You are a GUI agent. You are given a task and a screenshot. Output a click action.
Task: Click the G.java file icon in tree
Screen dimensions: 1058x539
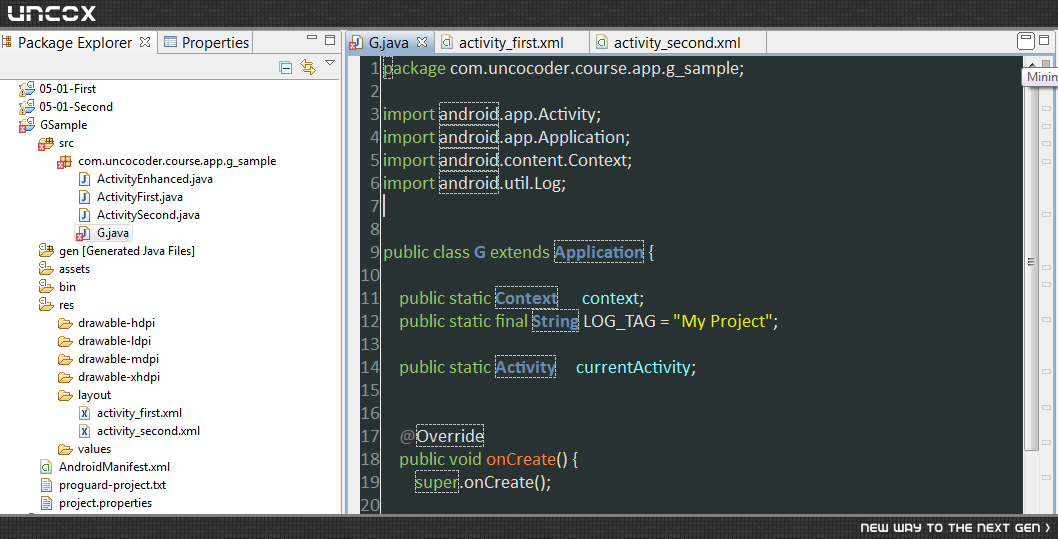coord(83,233)
